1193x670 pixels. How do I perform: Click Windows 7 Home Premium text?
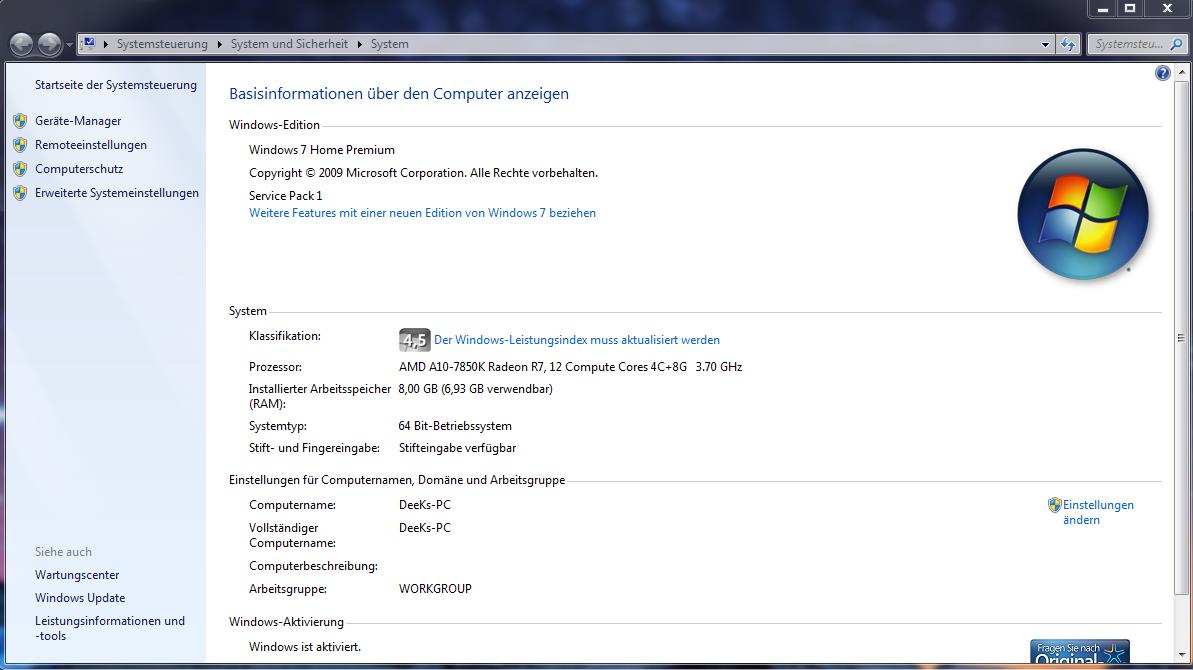click(x=322, y=150)
